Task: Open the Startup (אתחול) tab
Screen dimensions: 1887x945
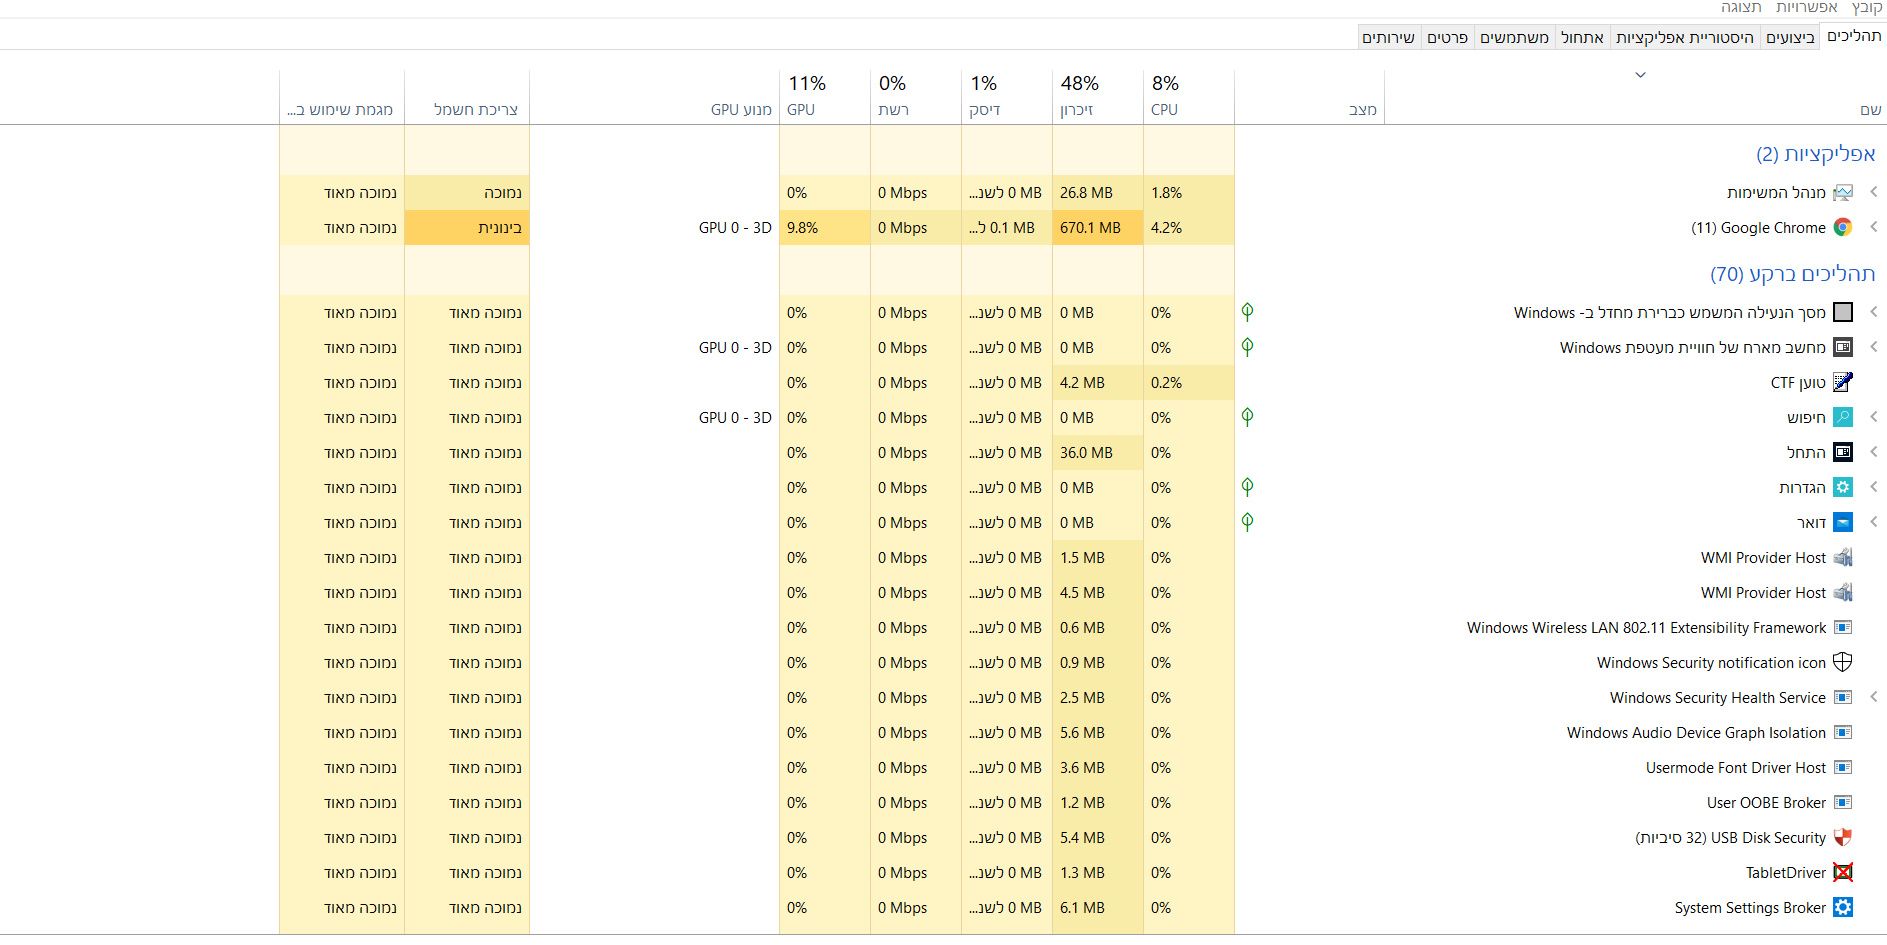Action: point(1582,38)
